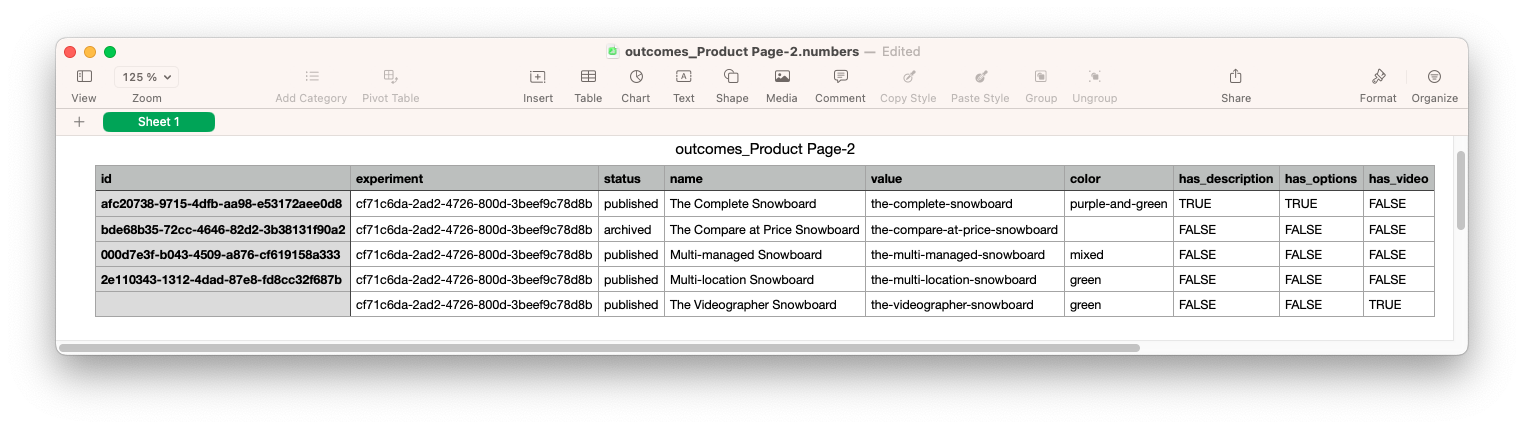Image resolution: width=1524 pixels, height=429 pixels.
Task: Select Multi-location Snowboard name cell
Action: point(765,279)
